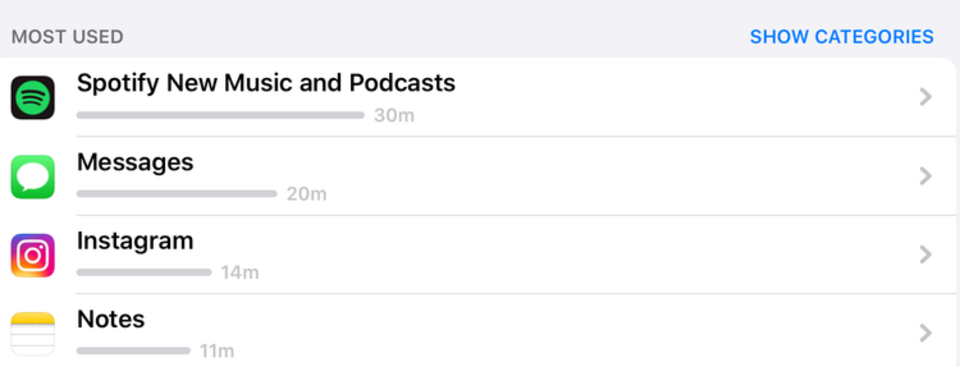Click the Messages 20m usage bar
Screen dimensions: 960x367
[x=177, y=194]
